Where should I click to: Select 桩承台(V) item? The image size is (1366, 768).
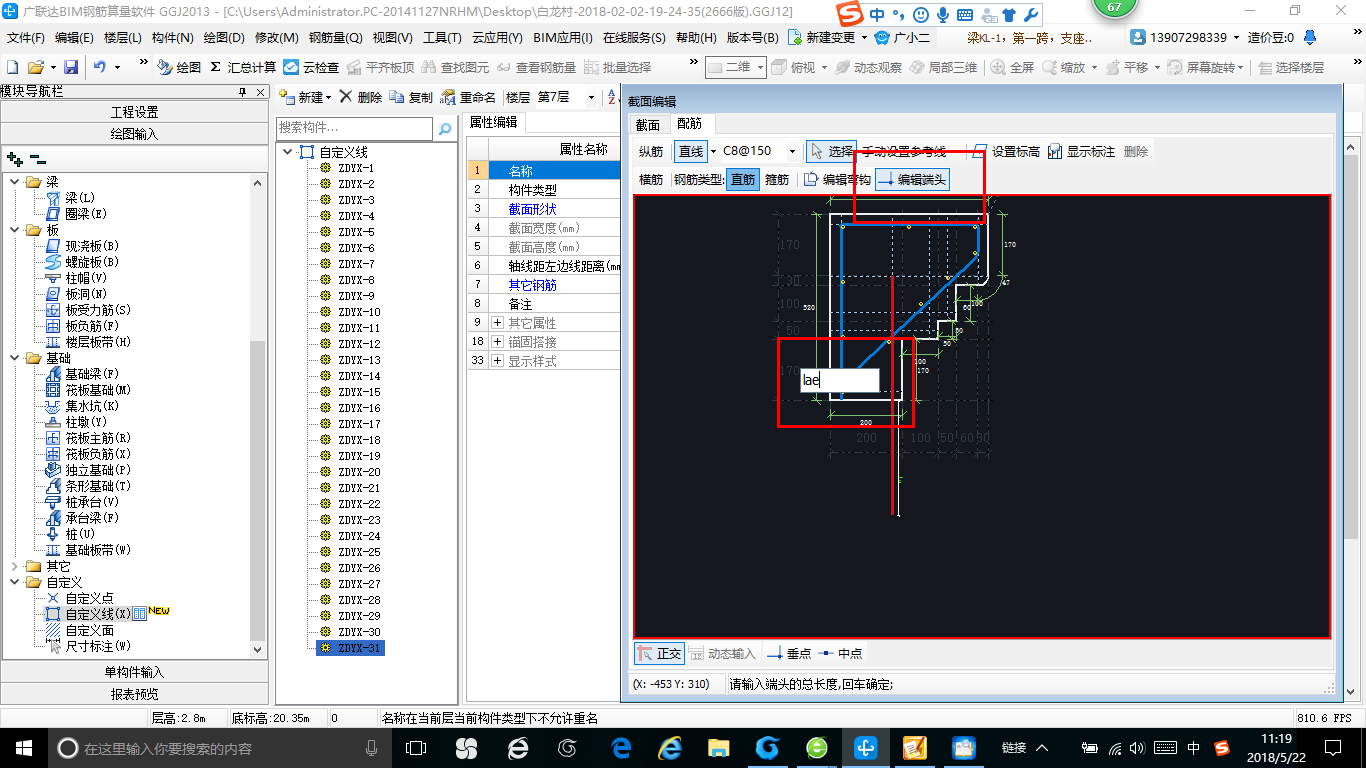pos(81,502)
